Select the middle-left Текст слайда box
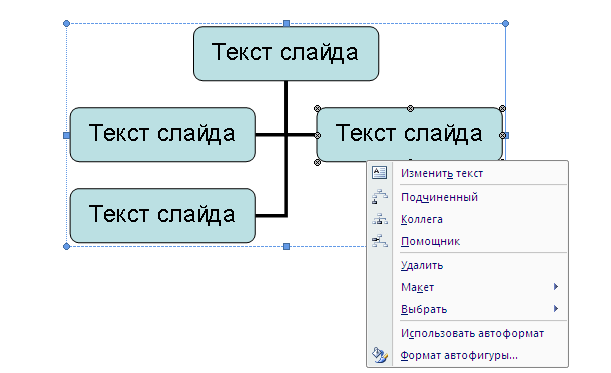 (x=162, y=134)
